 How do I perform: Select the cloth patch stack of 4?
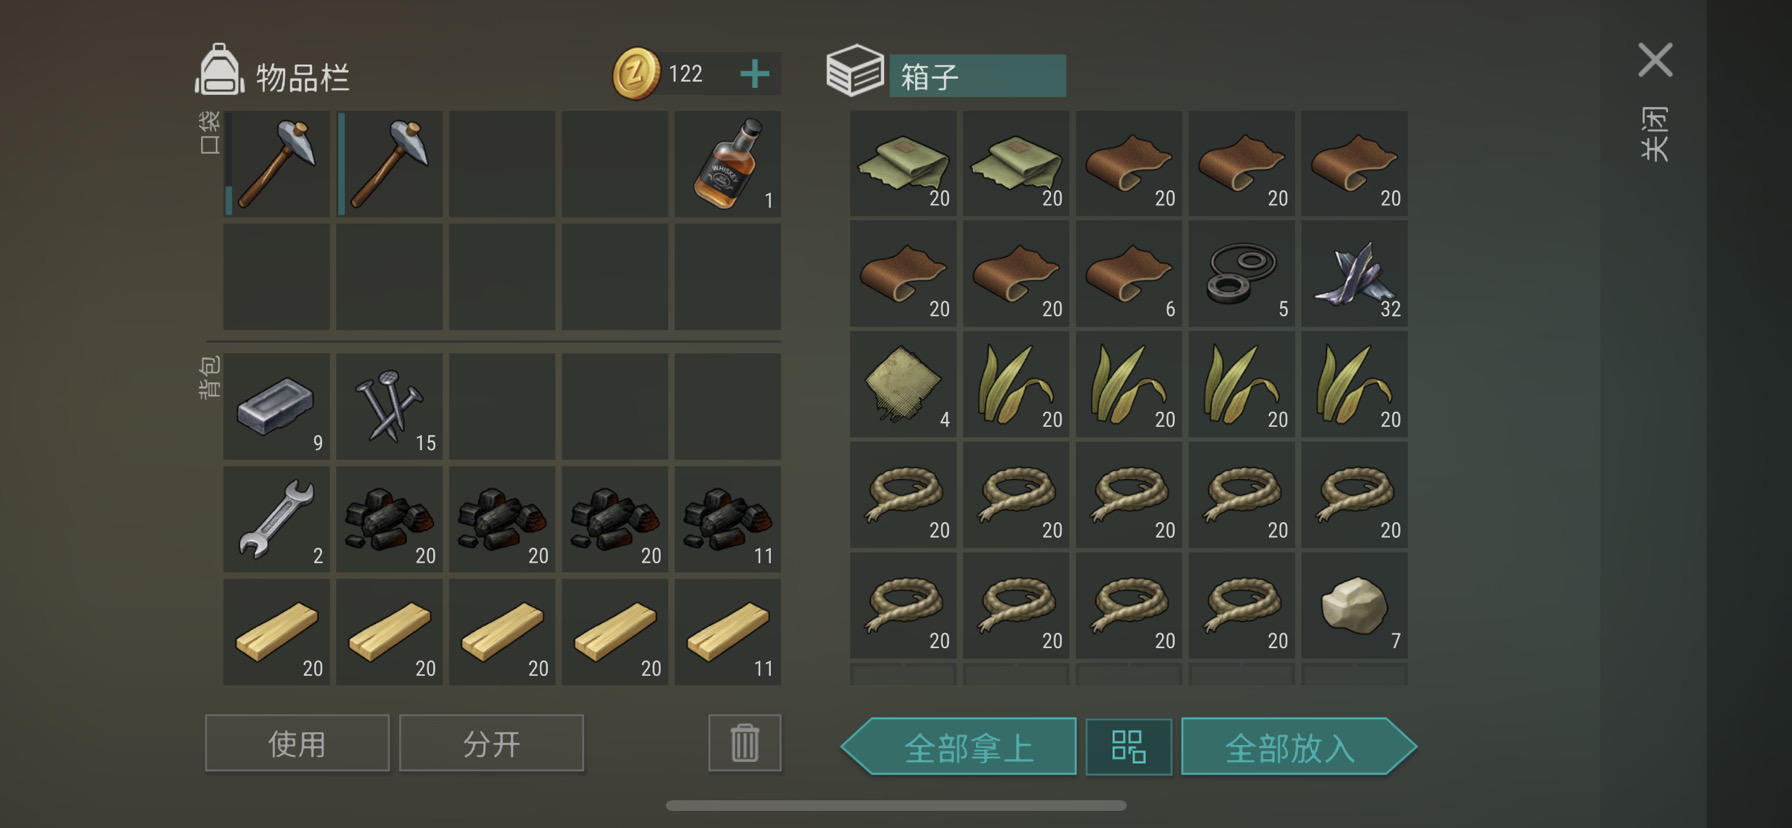click(x=903, y=385)
